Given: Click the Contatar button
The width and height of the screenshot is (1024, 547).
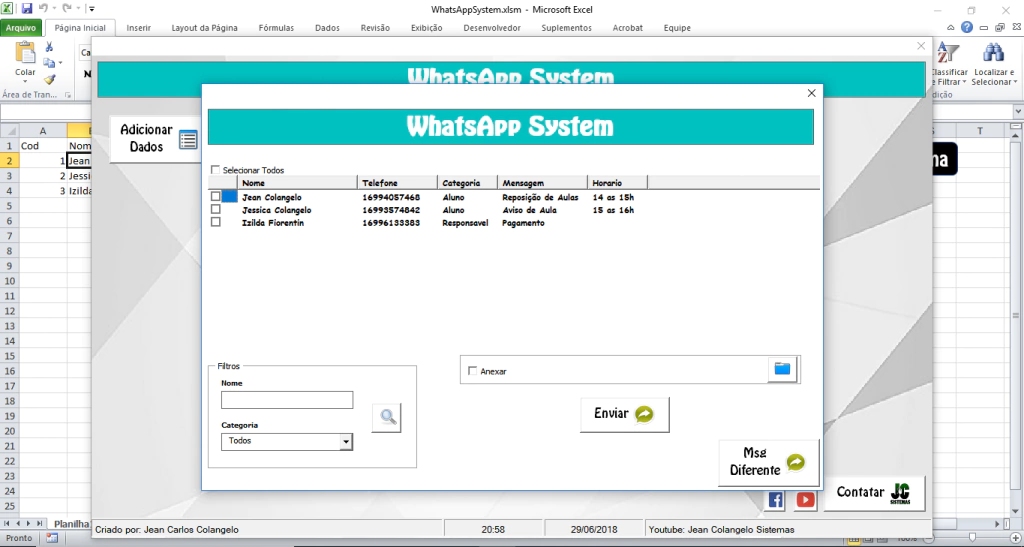Looking at the screenshot, I should (874, 493).
